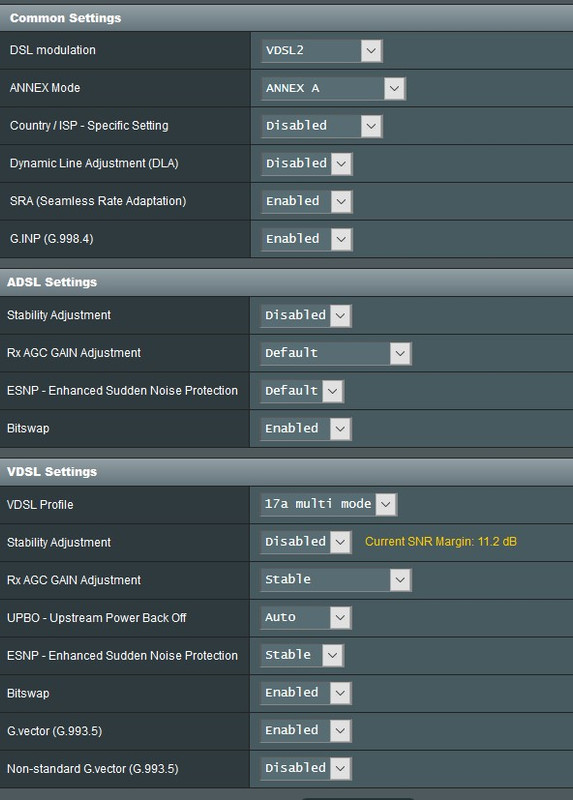This screenshot has height=800, width=573.
Task: Expand the ADSL Rx AGC GAIN Adjustment dropdown showing Default
Action: [x=336, y=354]
